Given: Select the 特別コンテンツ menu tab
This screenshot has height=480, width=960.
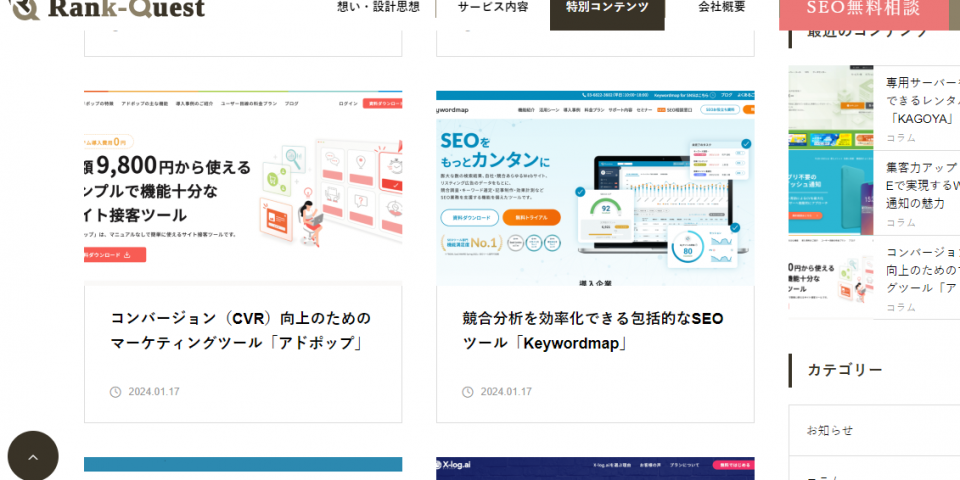Looking at the screenshot, I should [607, 13].
